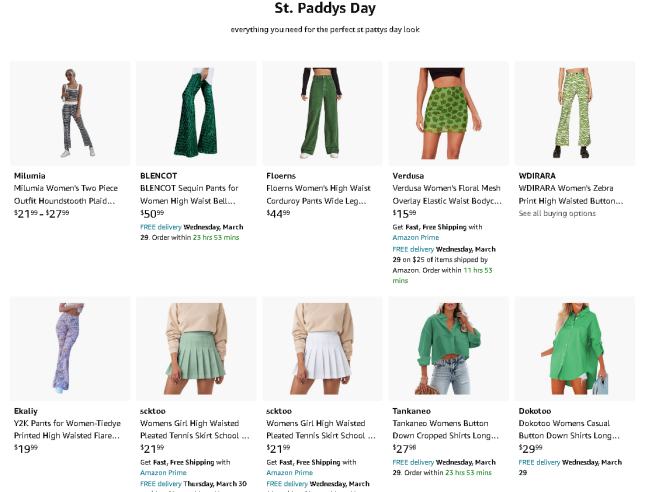Screen dimensions: 645x492
Task: Click the white pleated tennis skirt photo
Action: coord(322,348)
